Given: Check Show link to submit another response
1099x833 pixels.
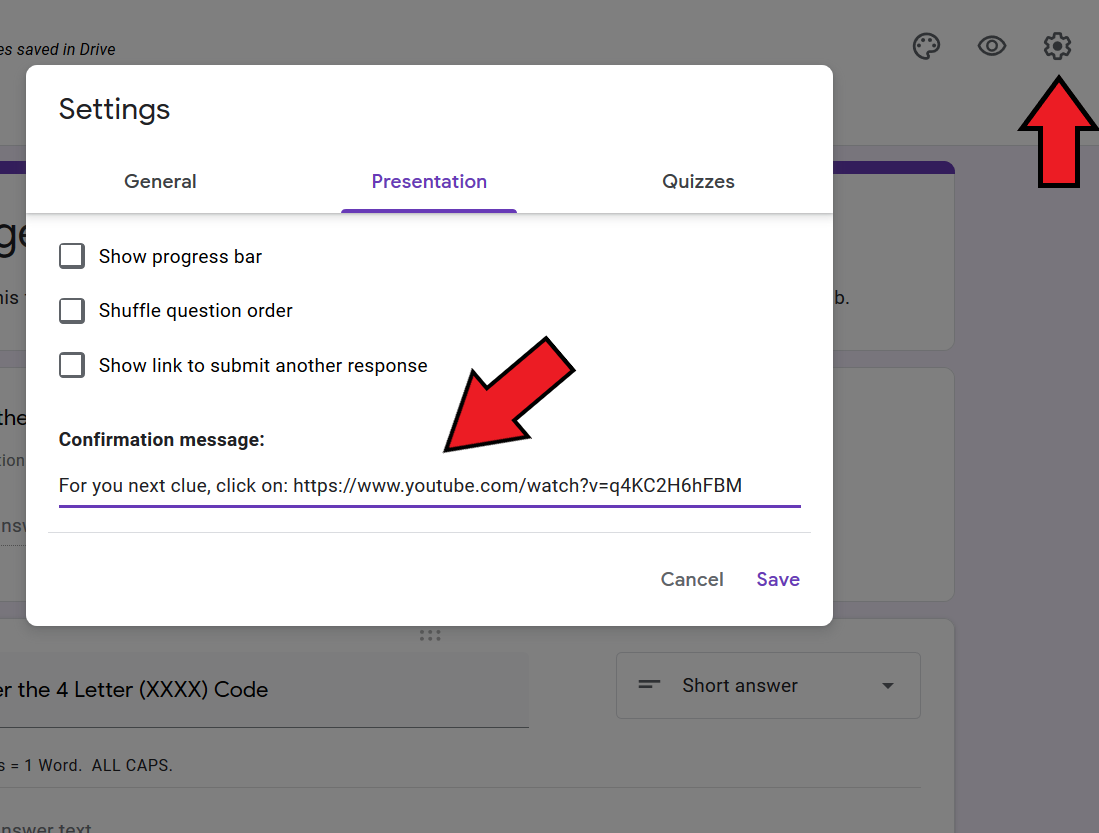Looking at the screenshot, I should [x=71, y=365].
